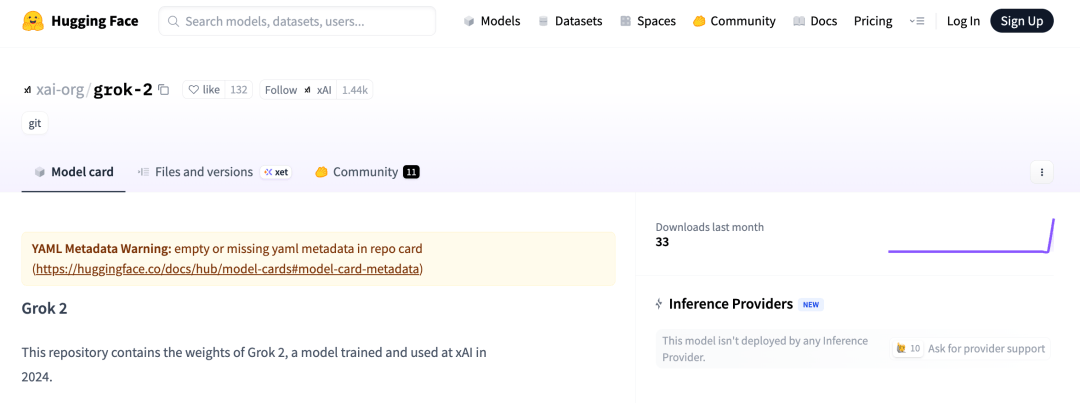The image size is (1080, 403).
Task: Click the git tag
Action: click(34, 124)
